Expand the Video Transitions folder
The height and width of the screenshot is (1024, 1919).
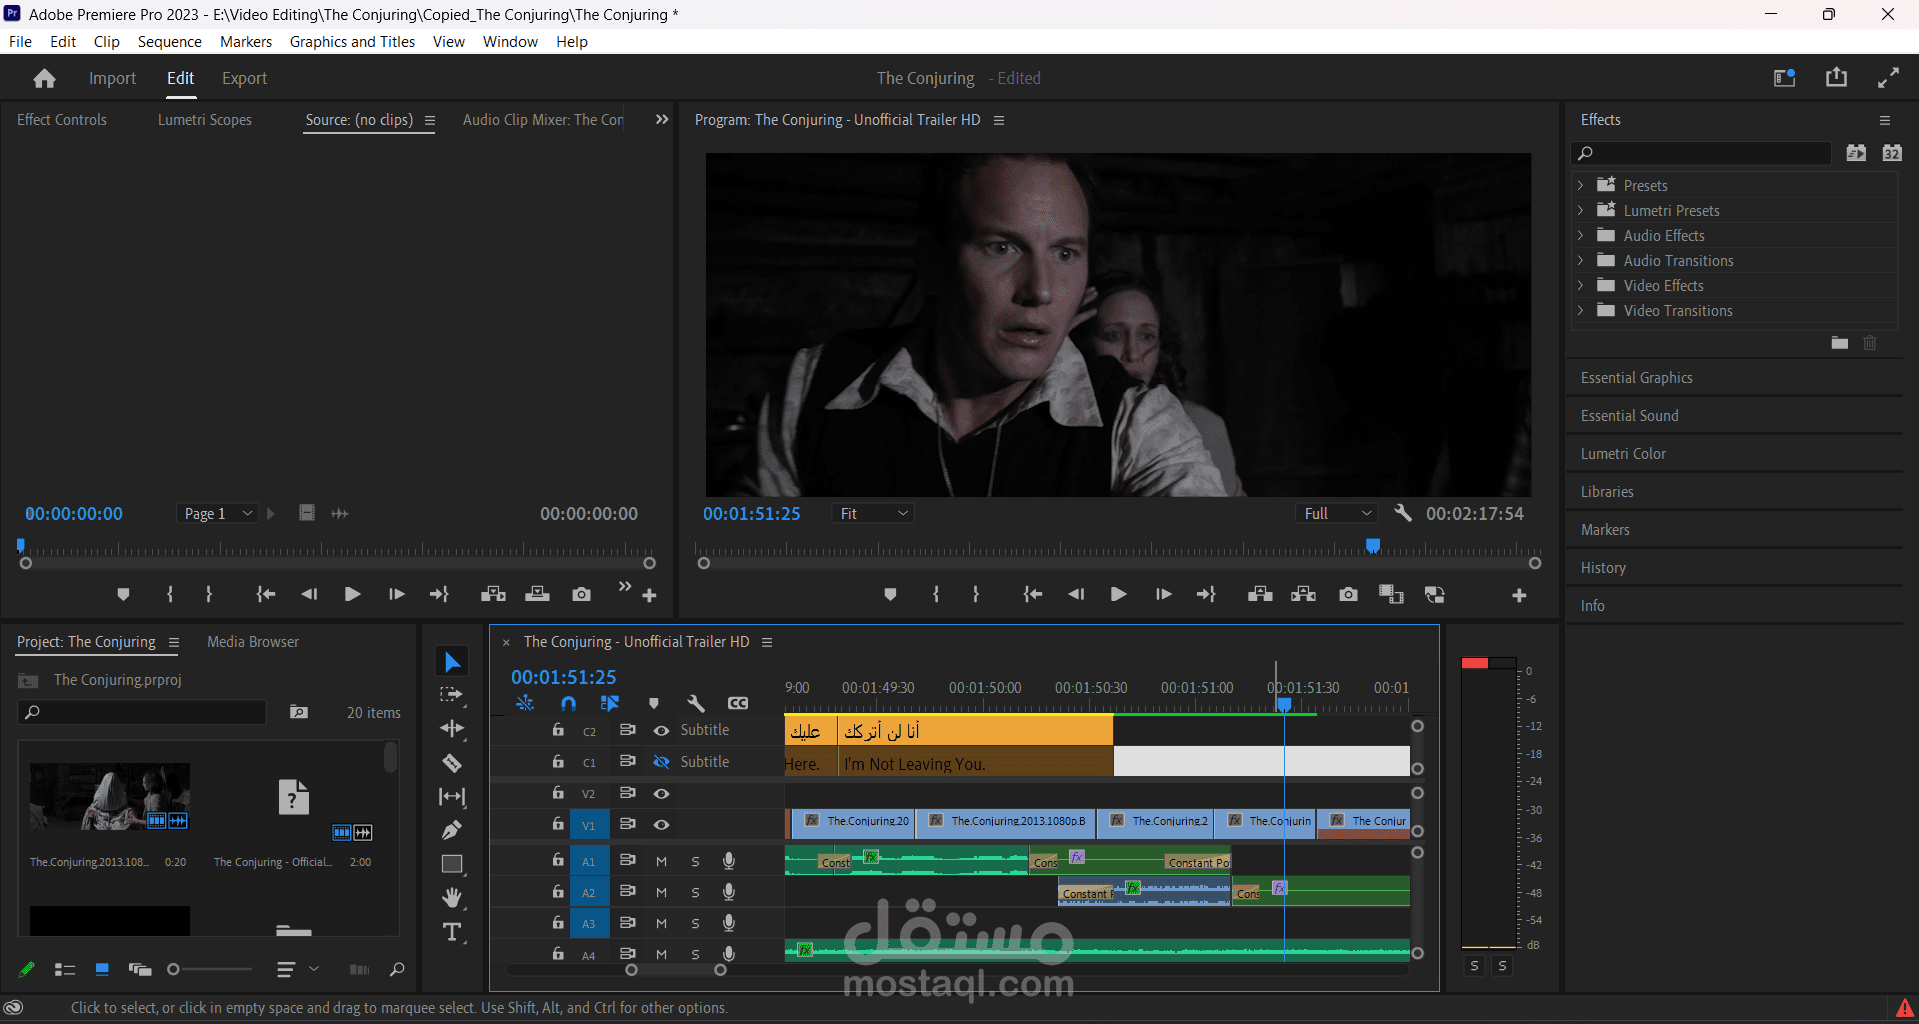click(x=1580, y=310)
